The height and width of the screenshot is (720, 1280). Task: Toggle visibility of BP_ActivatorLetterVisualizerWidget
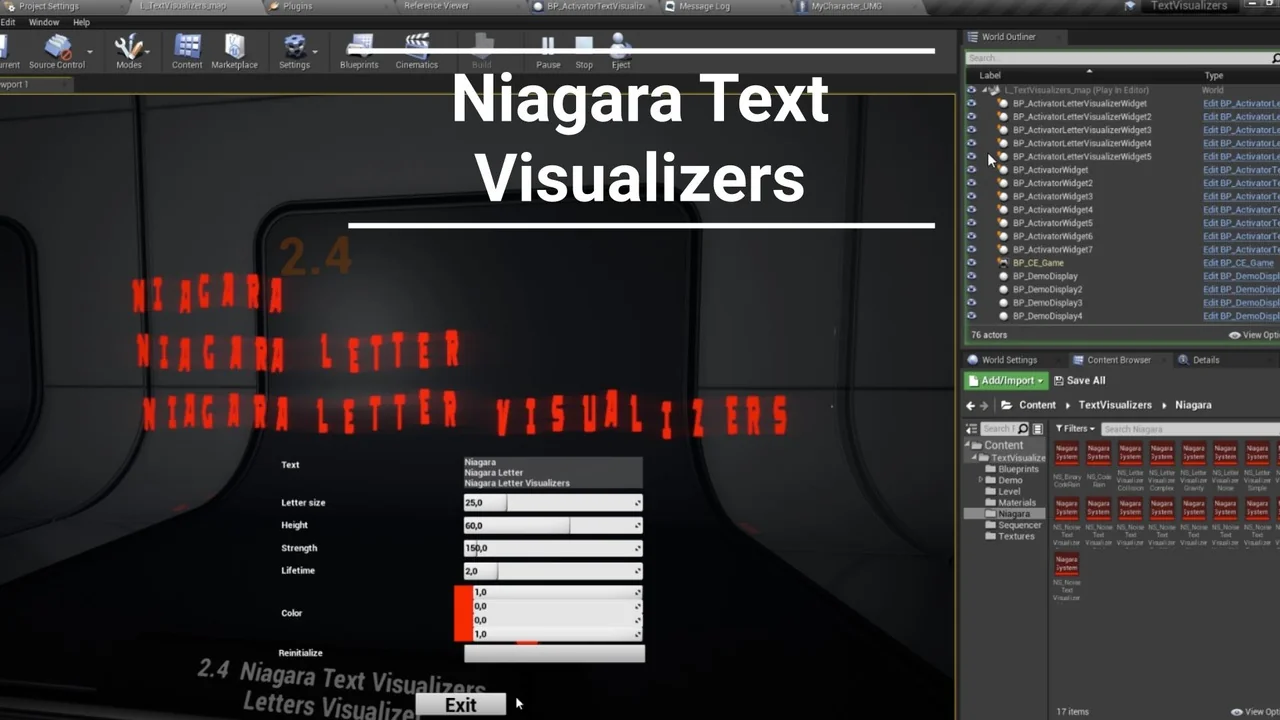click(x=971, y=104)
